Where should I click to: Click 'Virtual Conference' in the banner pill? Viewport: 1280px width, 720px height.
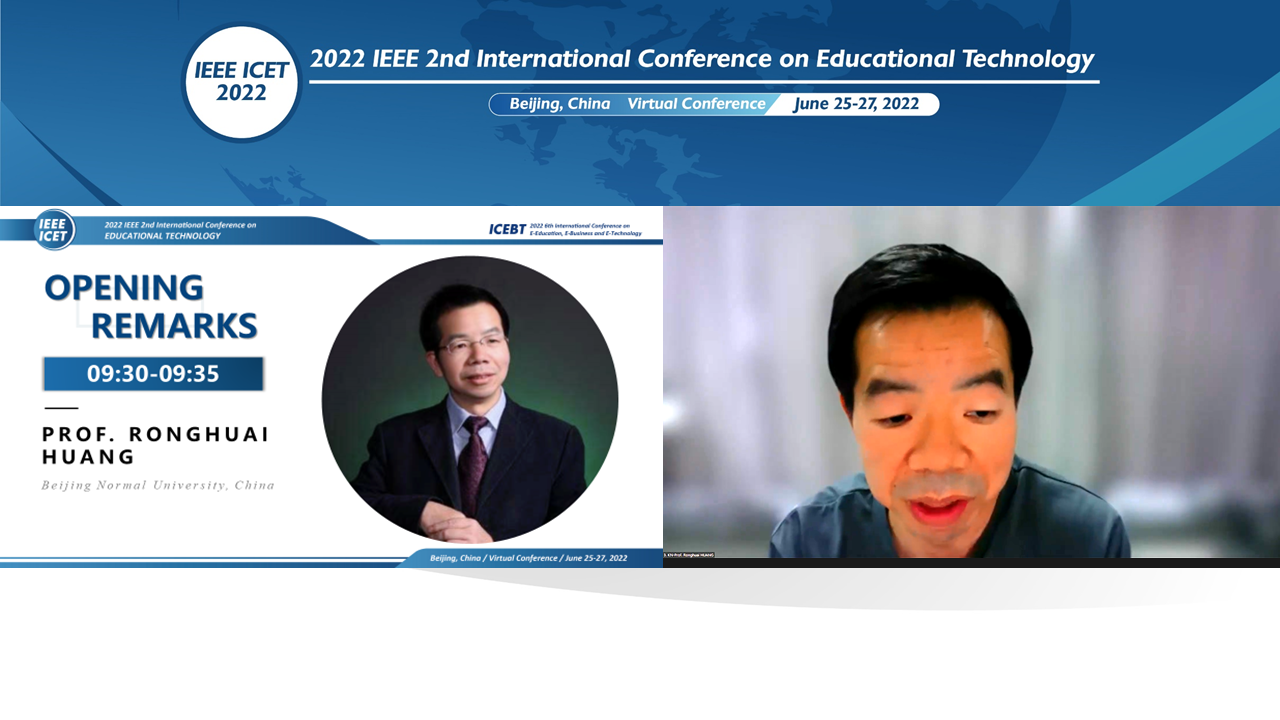(696, 104)
